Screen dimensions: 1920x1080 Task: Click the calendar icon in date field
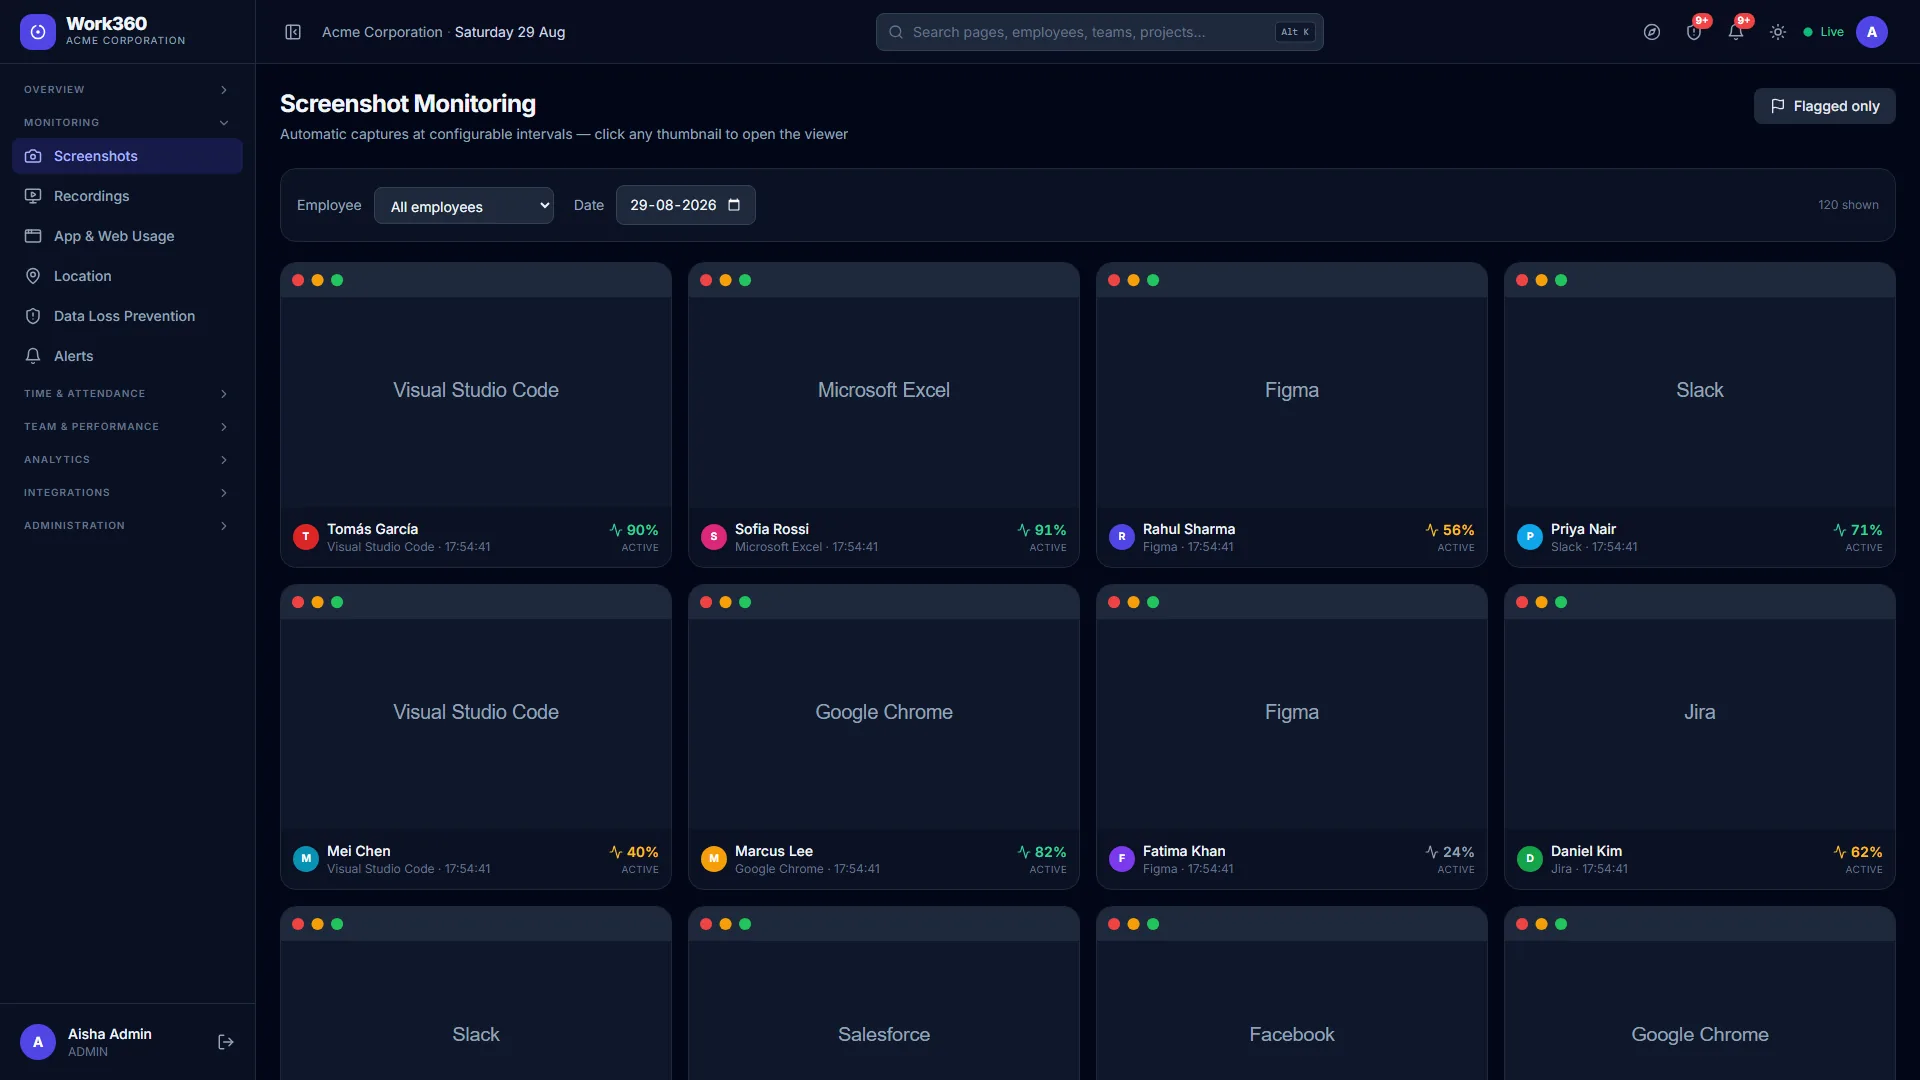(x=734, y=205)
